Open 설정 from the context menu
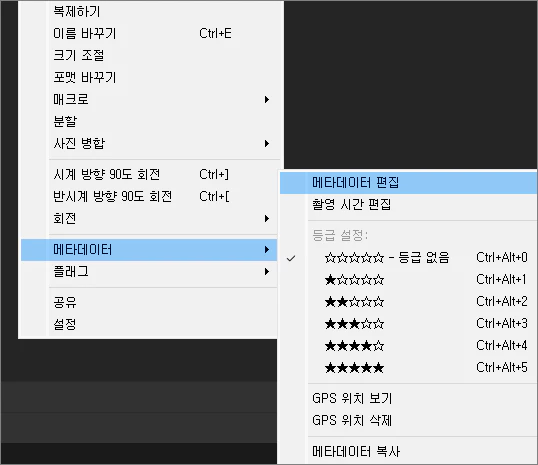The width and height of the screenshot is (538, 465). [149, 324]
